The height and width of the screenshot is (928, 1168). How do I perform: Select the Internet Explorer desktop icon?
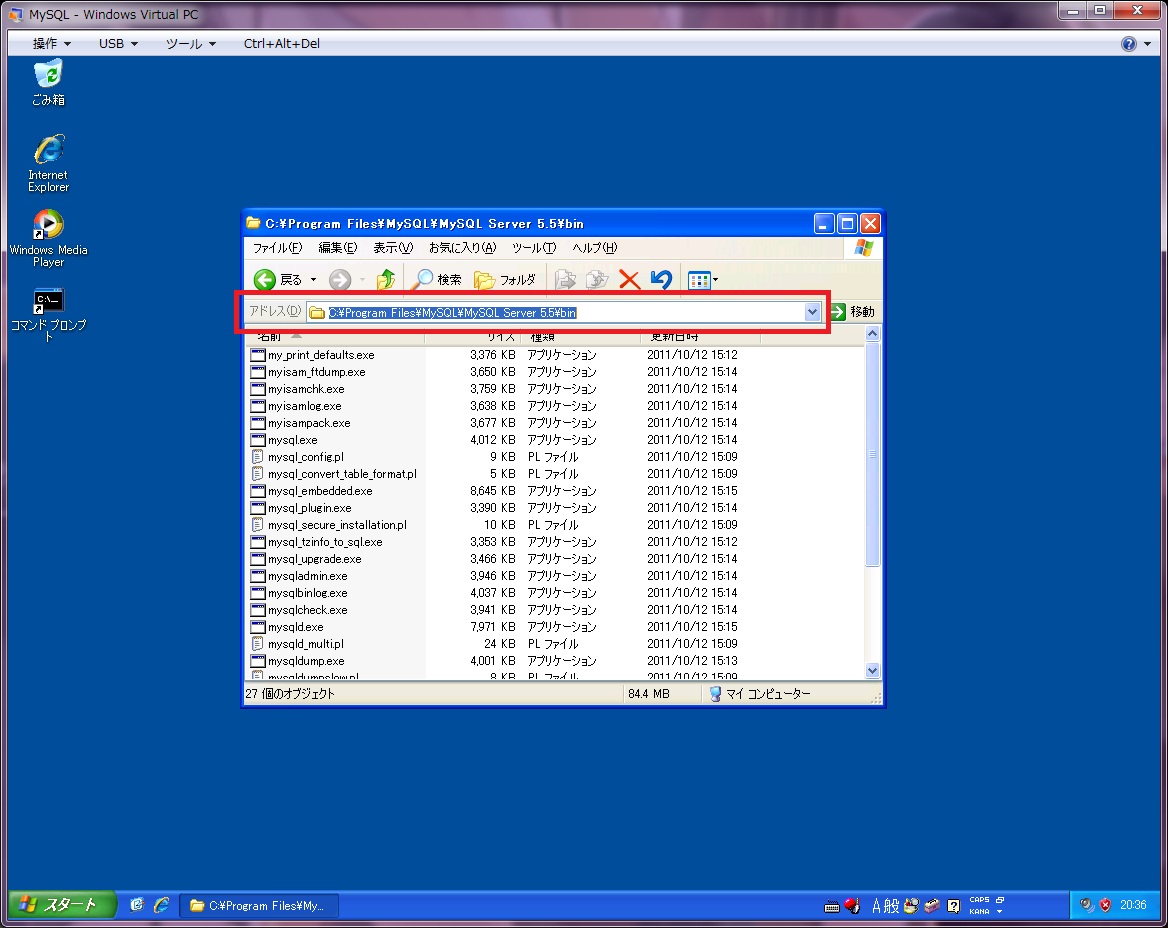point(48,164)
